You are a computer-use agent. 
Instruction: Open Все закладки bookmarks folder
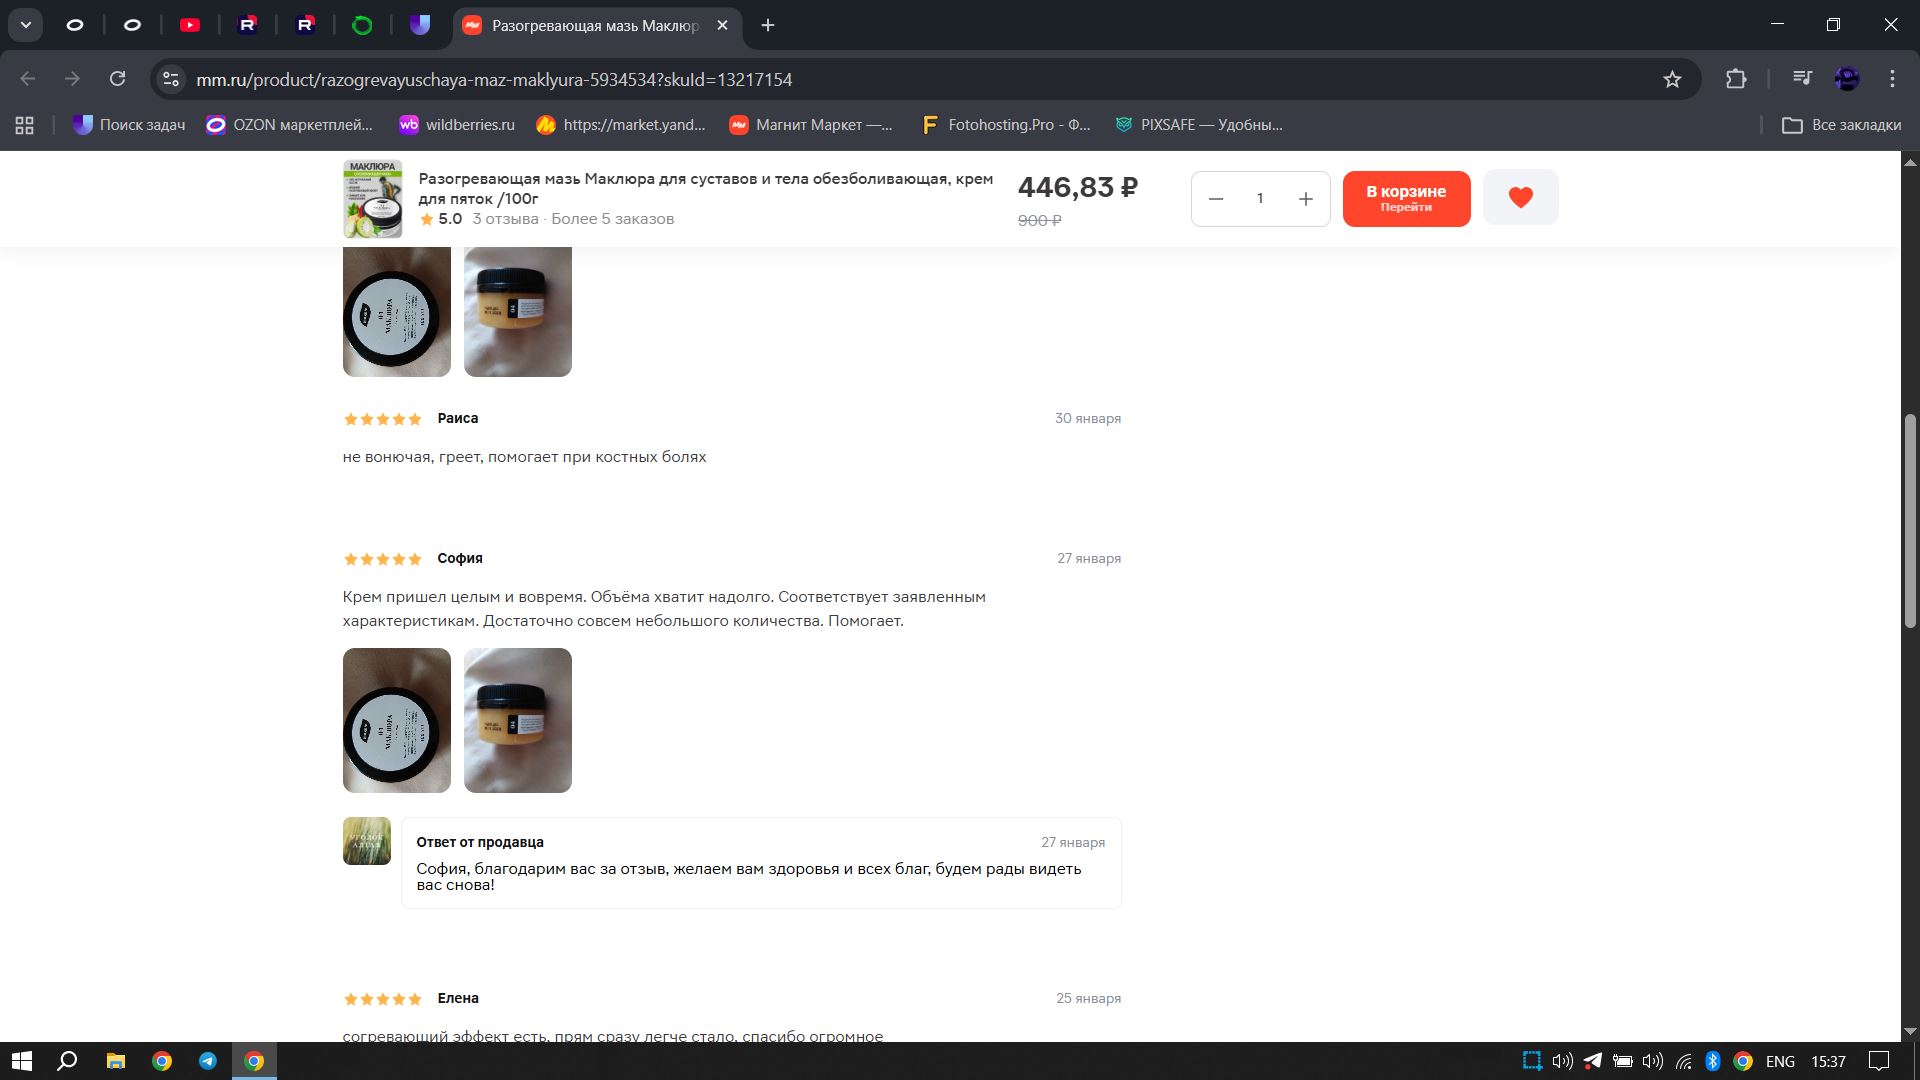(x=1842, y=125)
